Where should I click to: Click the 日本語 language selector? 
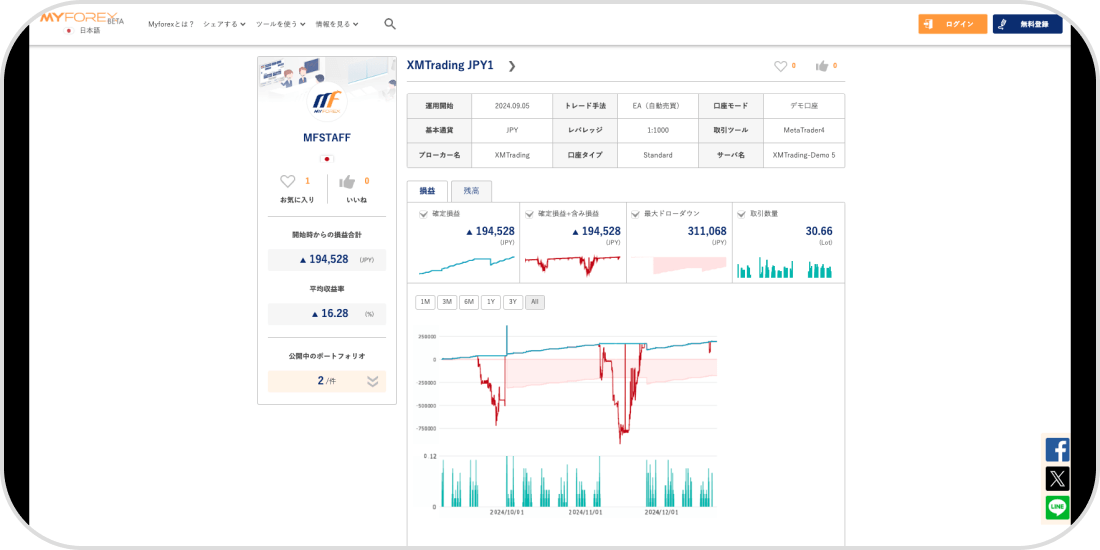pos(83,31)
